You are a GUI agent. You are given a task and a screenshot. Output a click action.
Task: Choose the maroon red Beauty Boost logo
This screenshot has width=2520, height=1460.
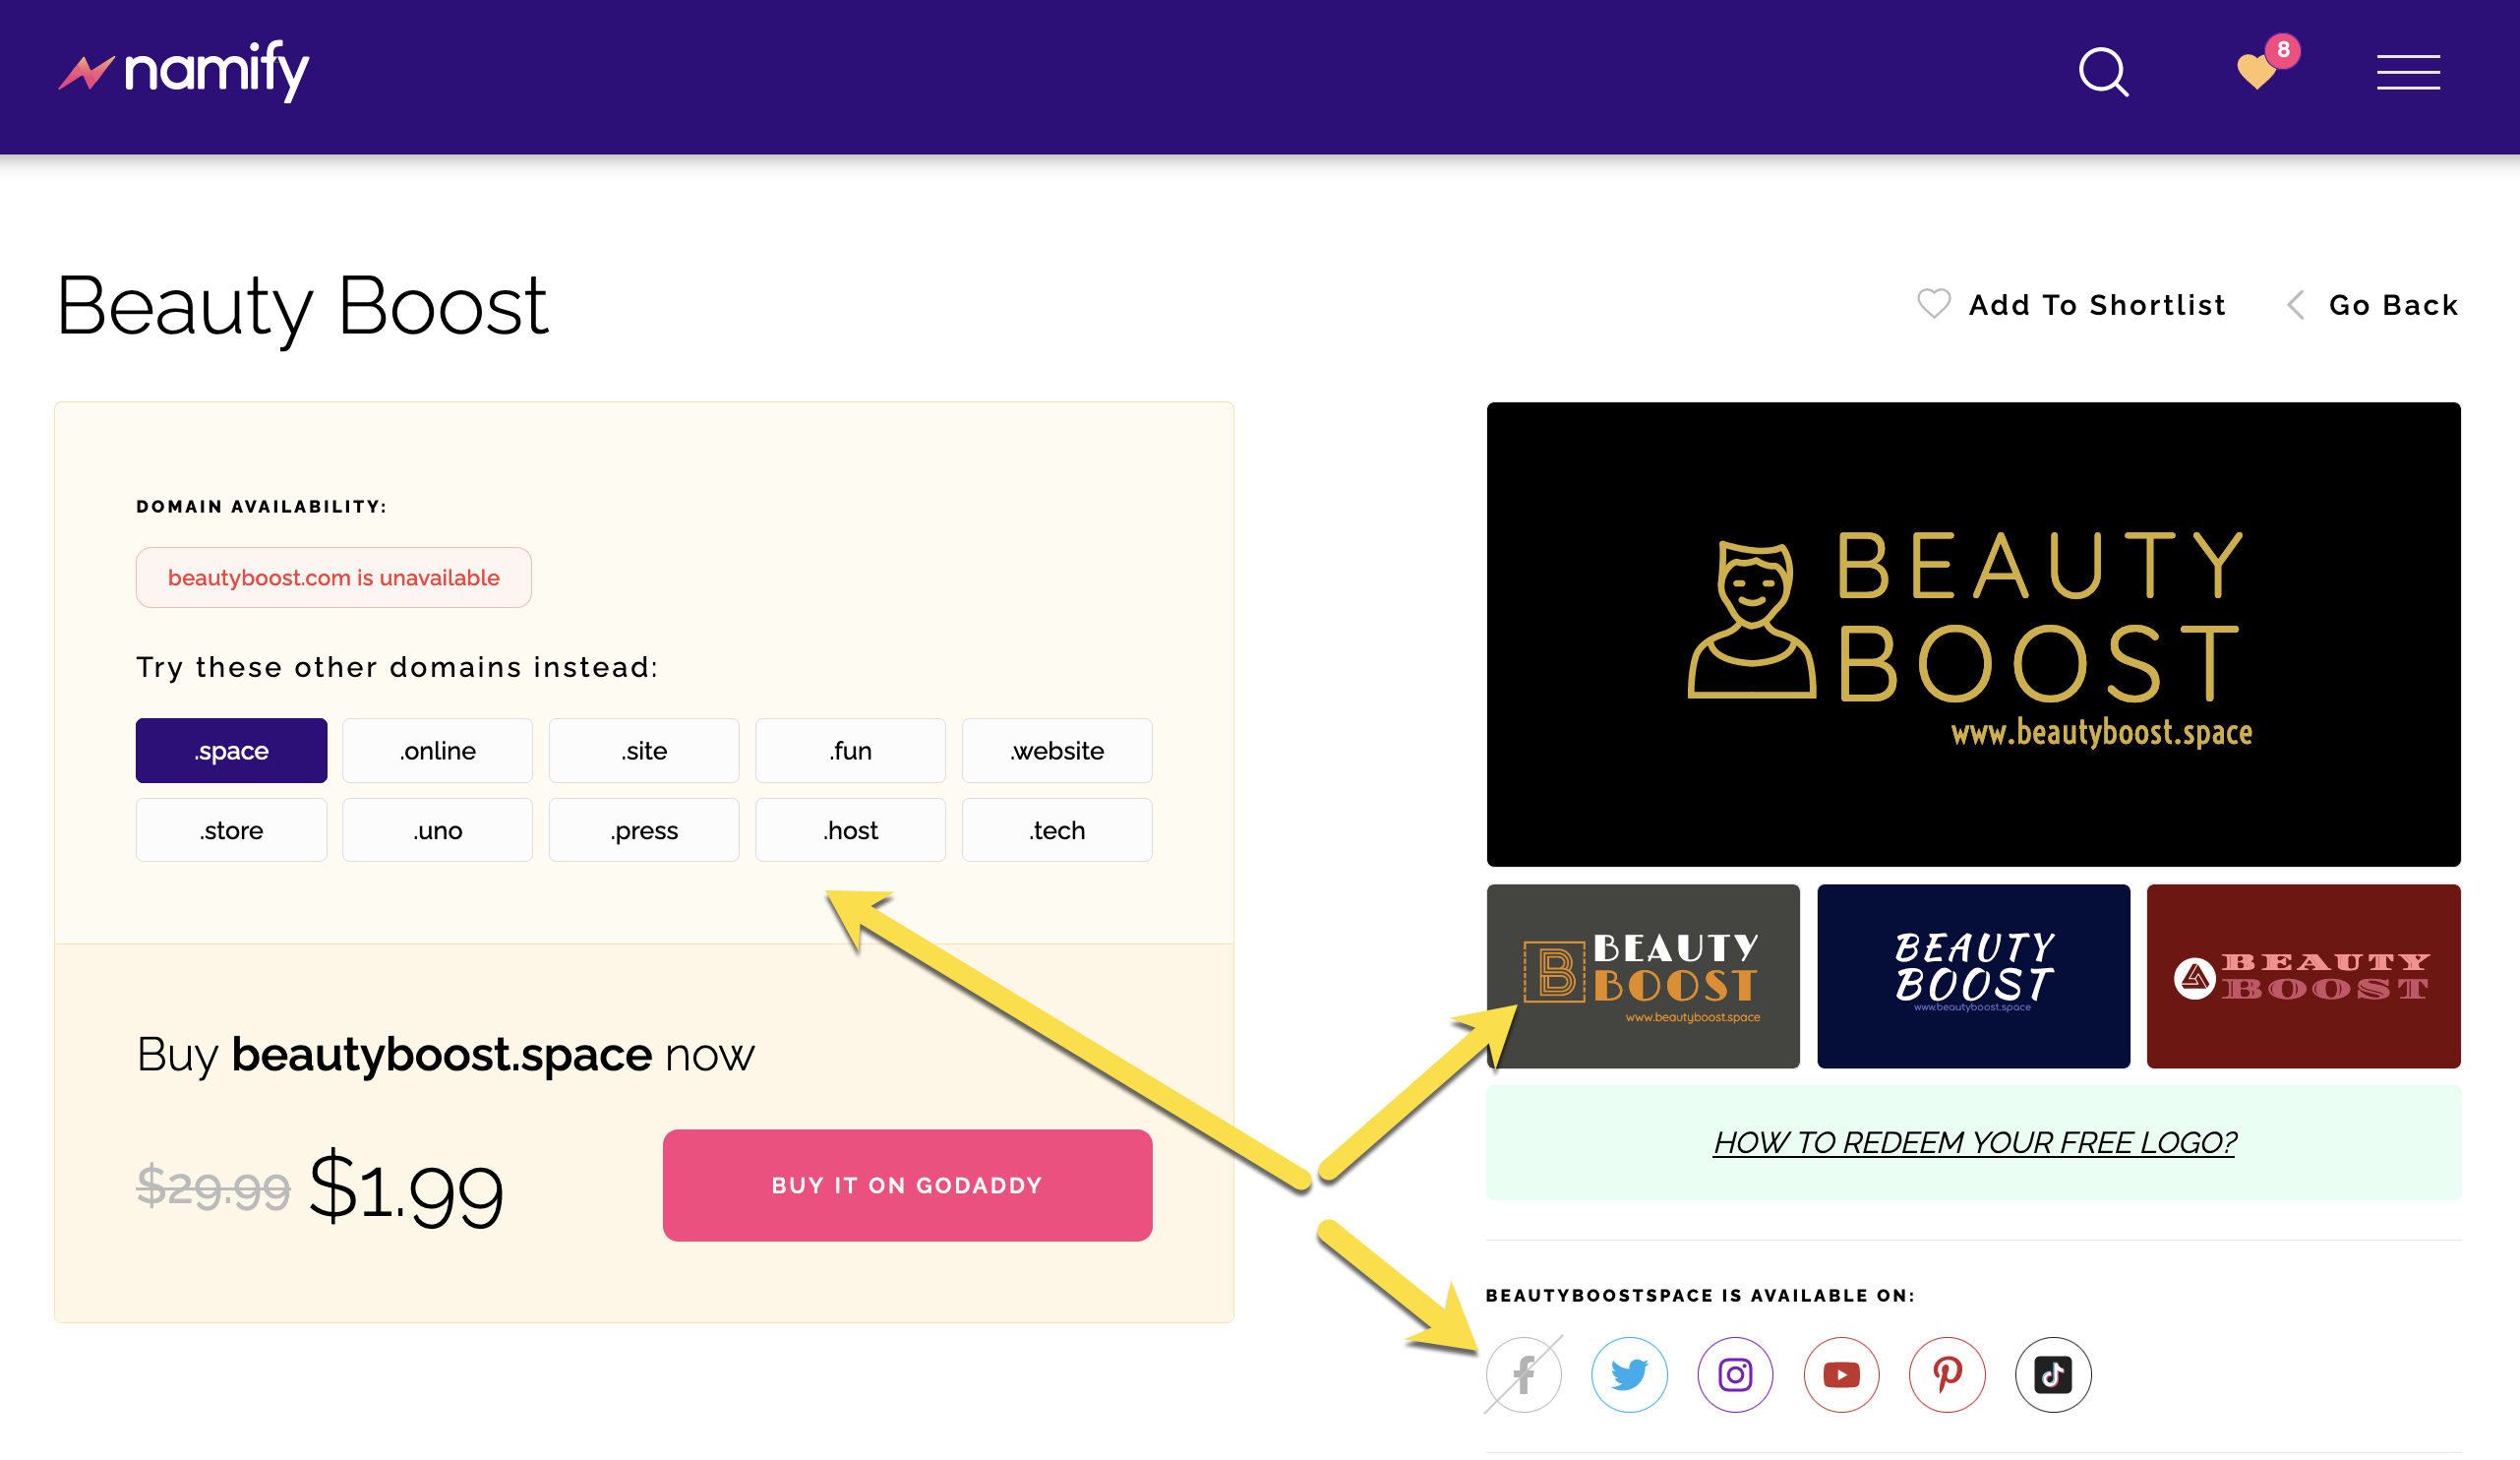click(x=2302, y=976)
